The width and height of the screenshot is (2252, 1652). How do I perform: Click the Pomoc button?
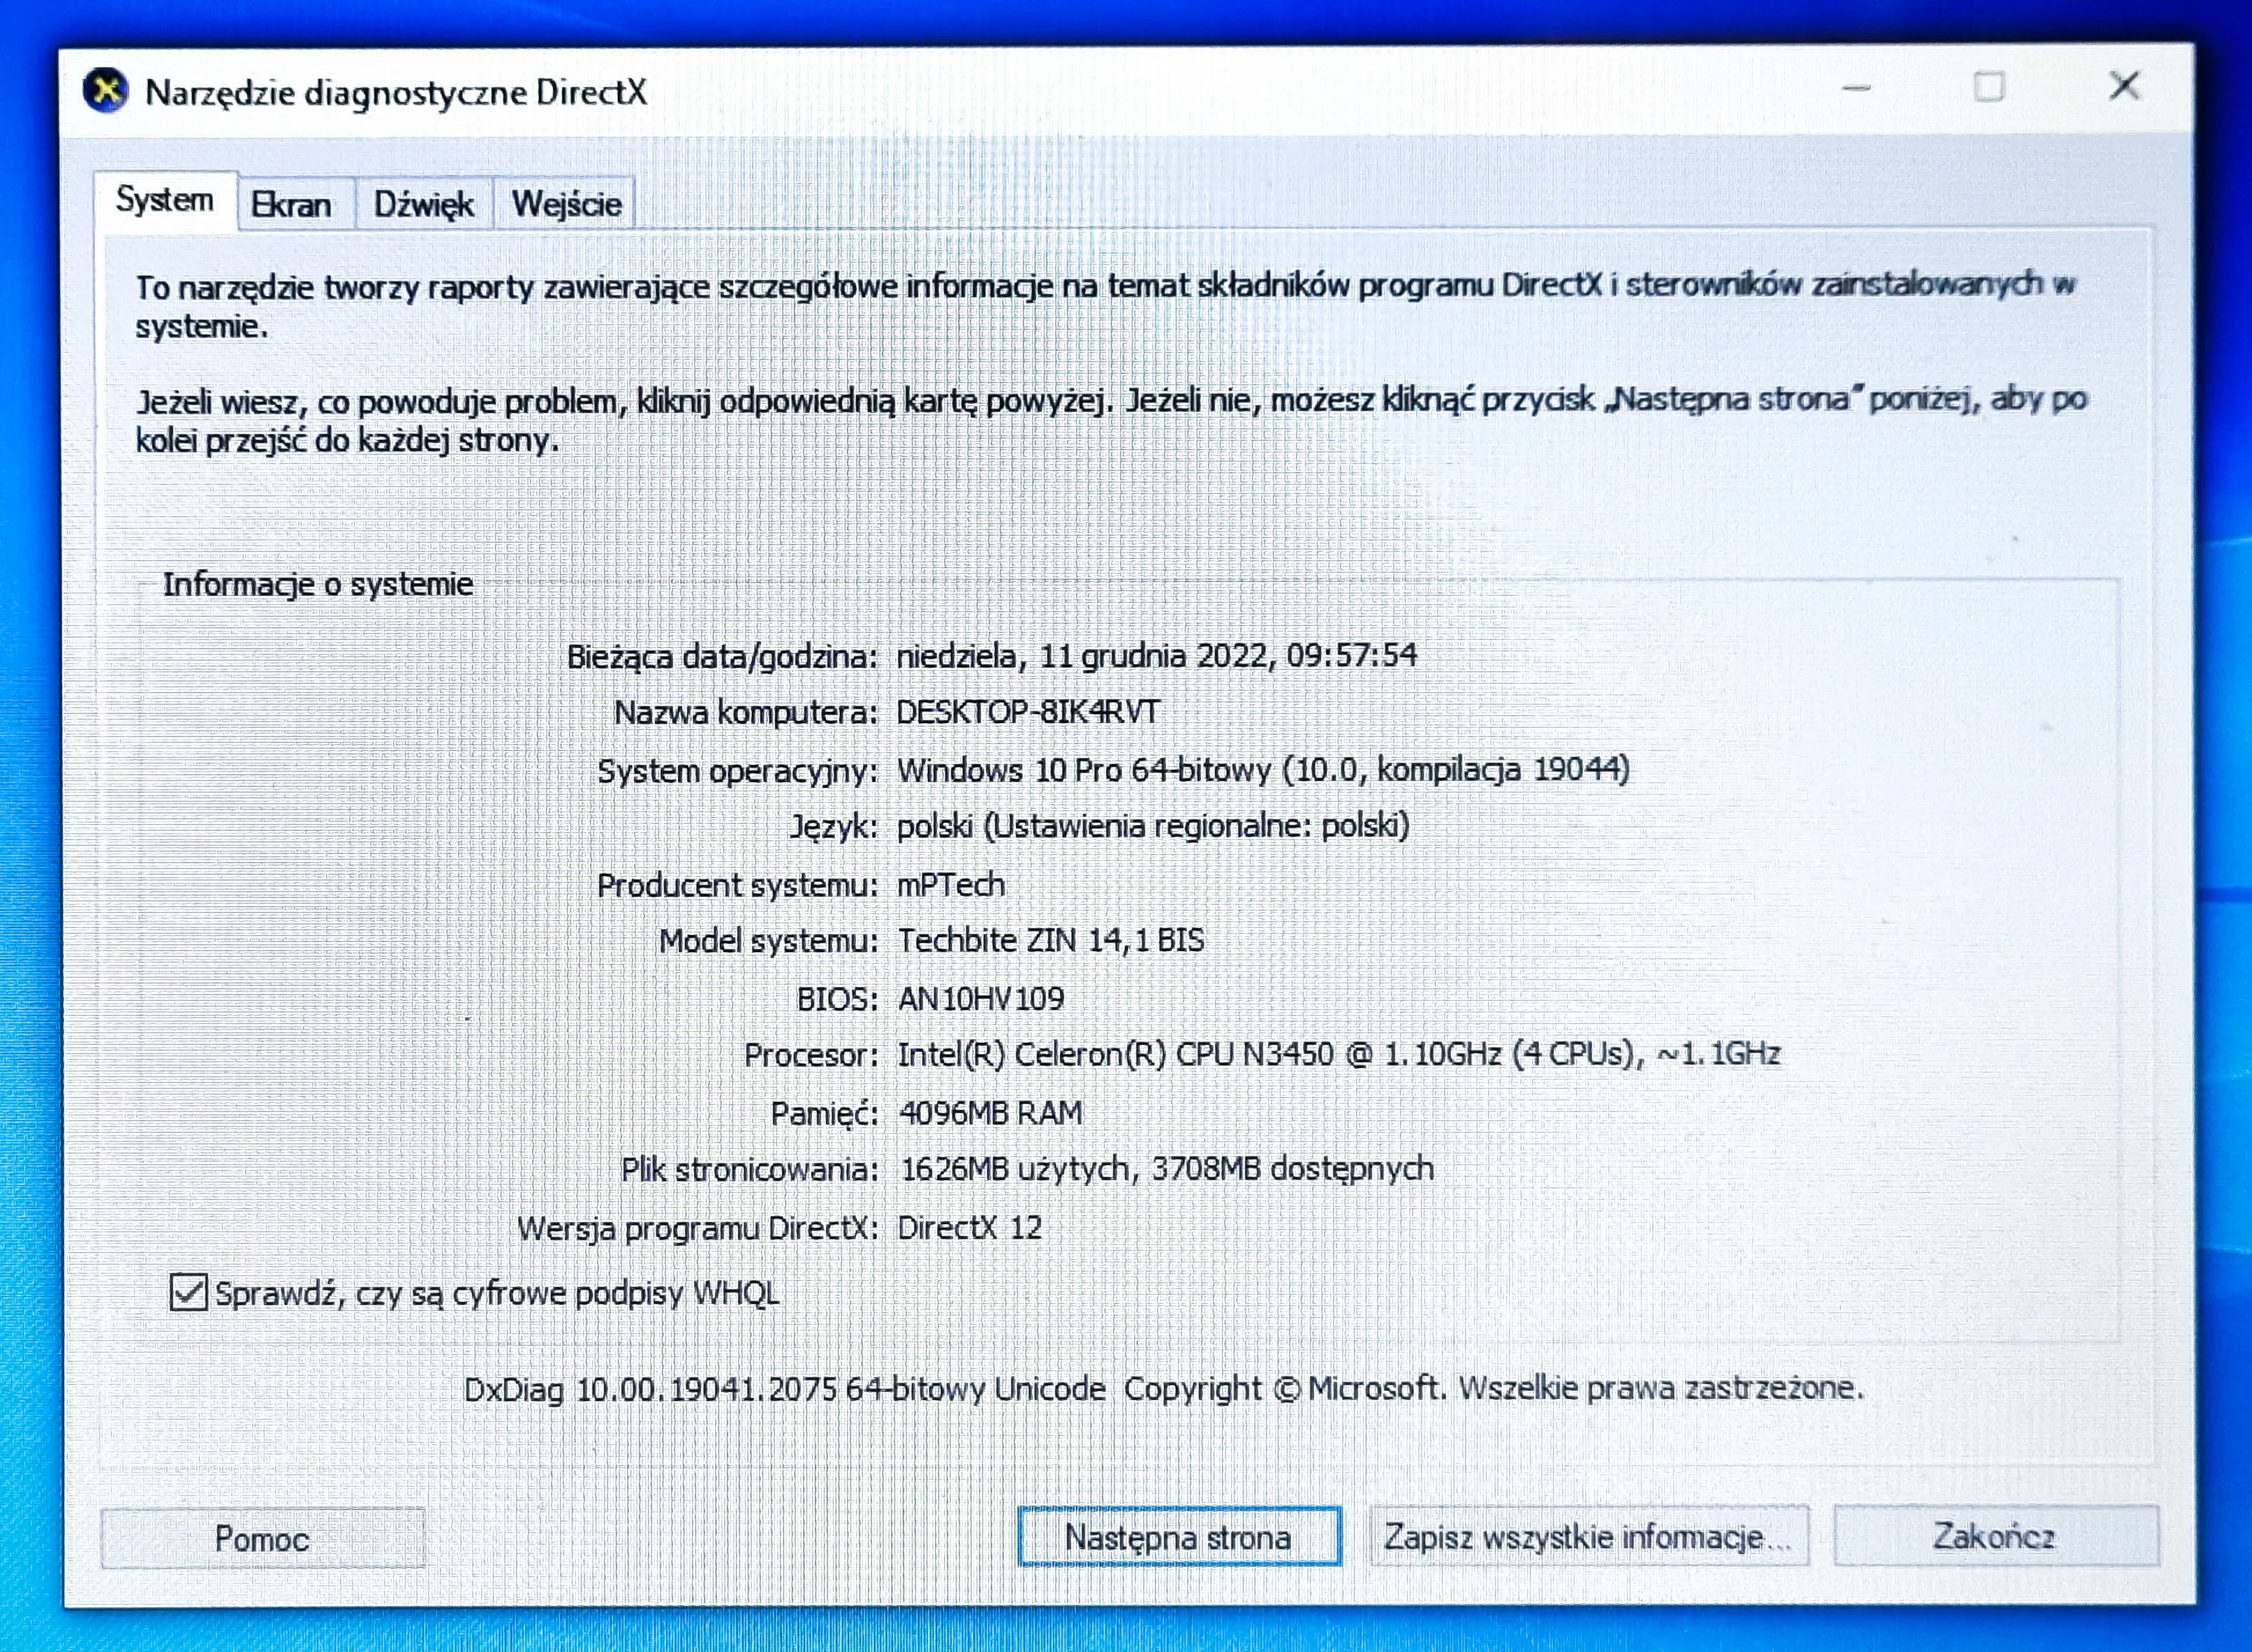[262, 1538]
